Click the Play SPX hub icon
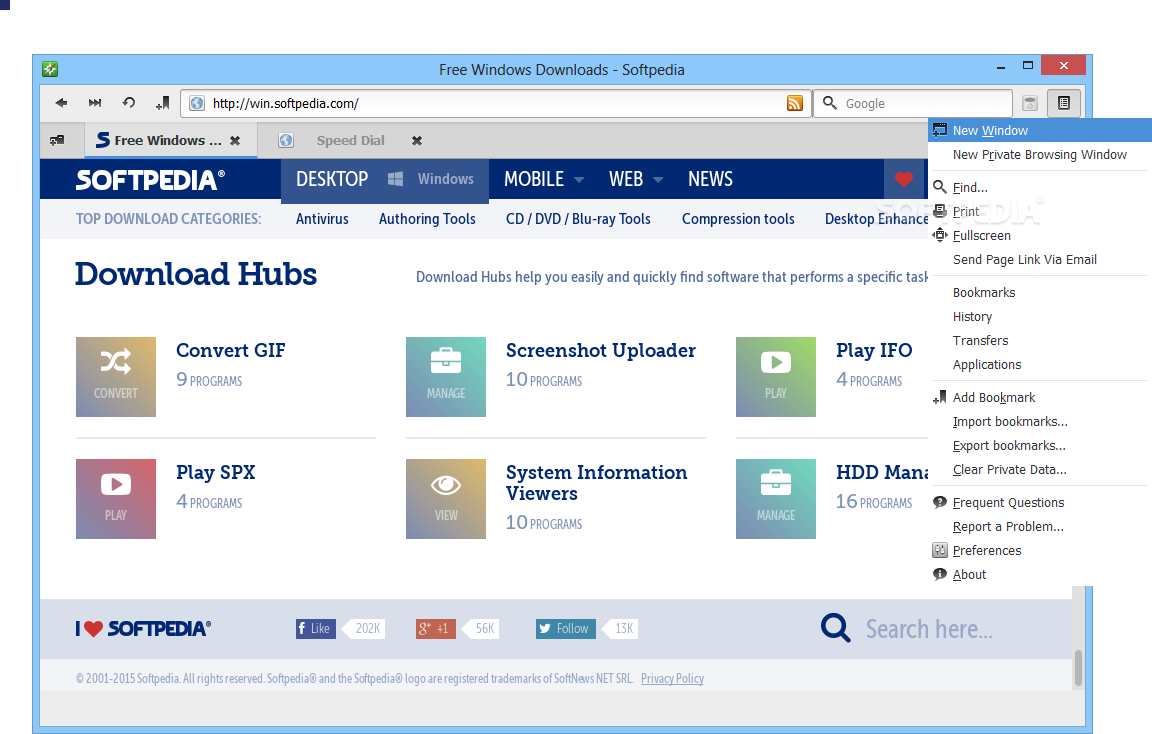The width and height of the screenshot is (1152, 734). 116,499
